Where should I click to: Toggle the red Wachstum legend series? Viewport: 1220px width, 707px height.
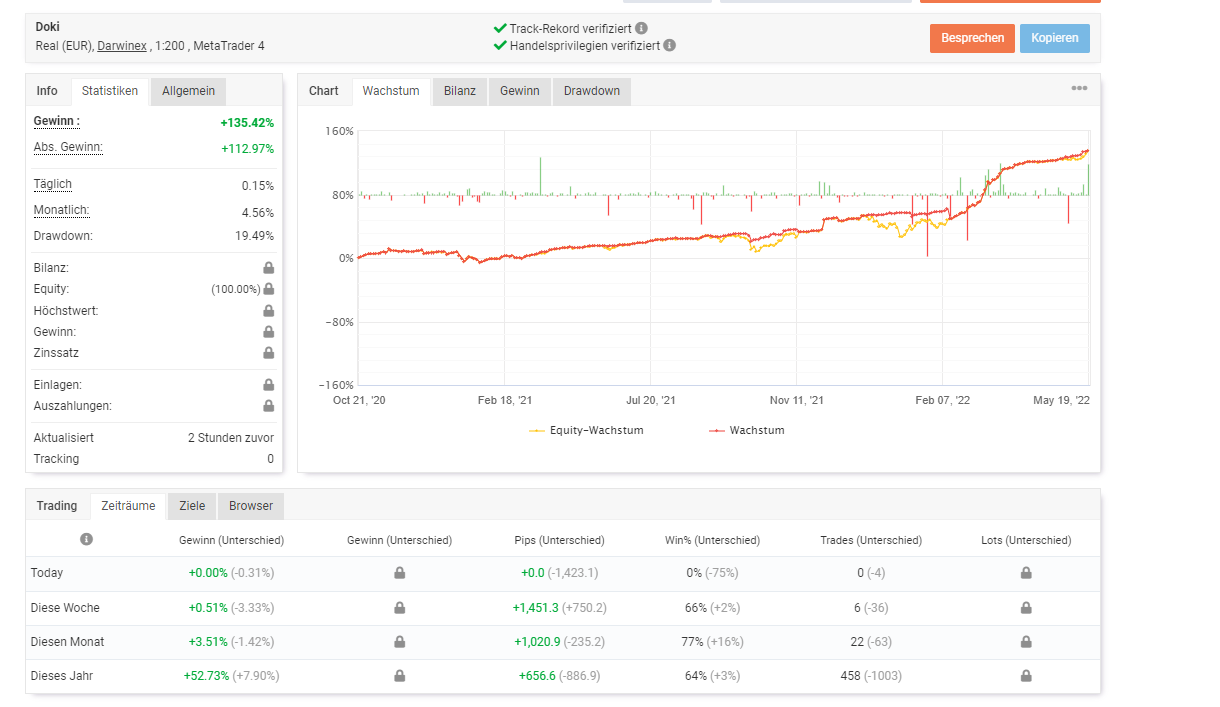click(746, 430)
